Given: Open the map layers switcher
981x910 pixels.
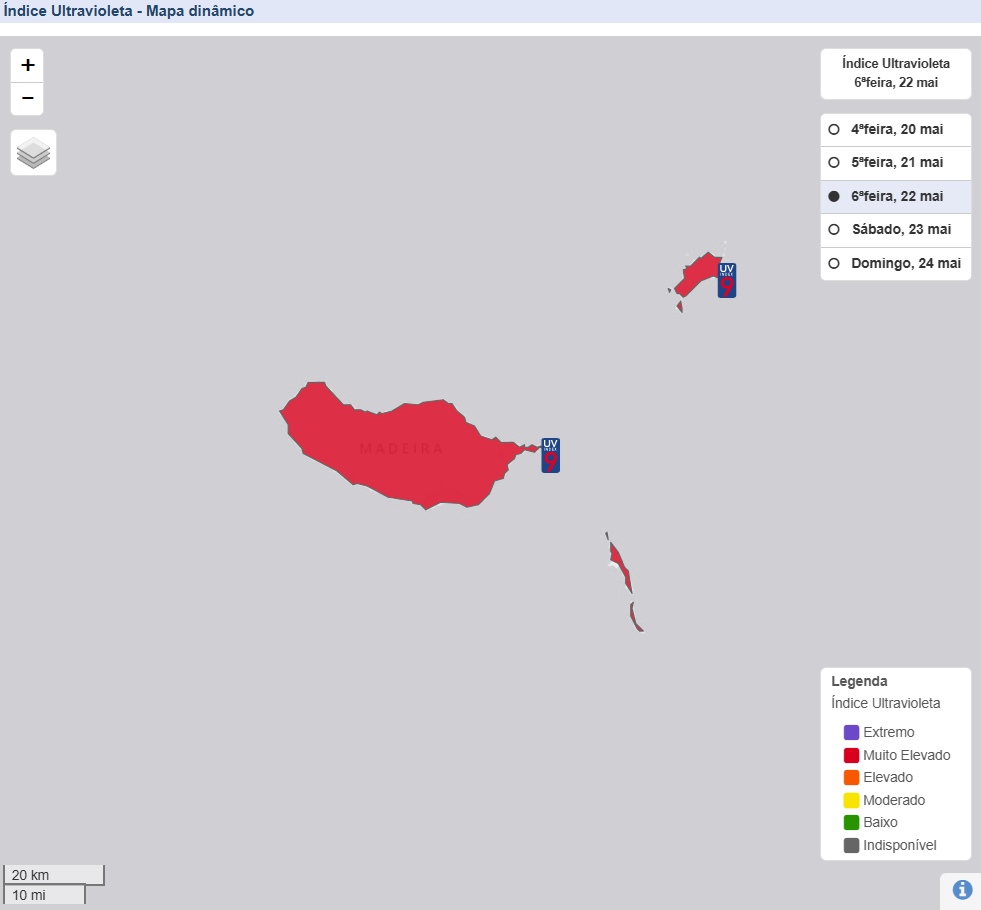Looking at the screenshot, I should 33,153.
